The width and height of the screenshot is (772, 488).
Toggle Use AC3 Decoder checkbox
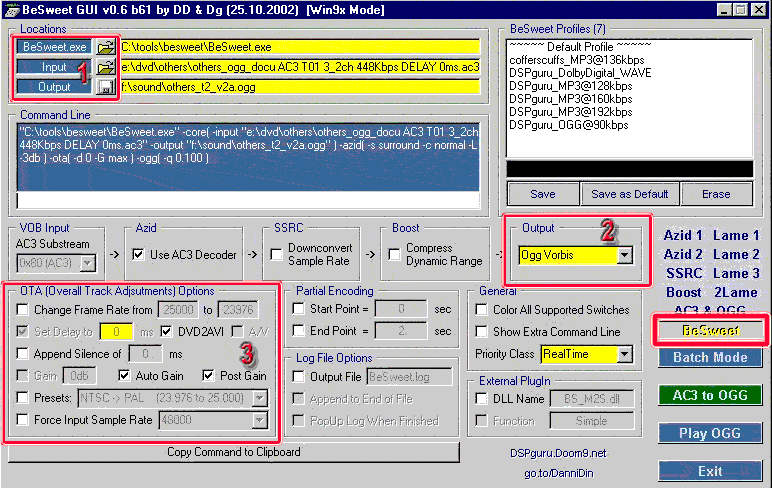click(x=138, y=255)
